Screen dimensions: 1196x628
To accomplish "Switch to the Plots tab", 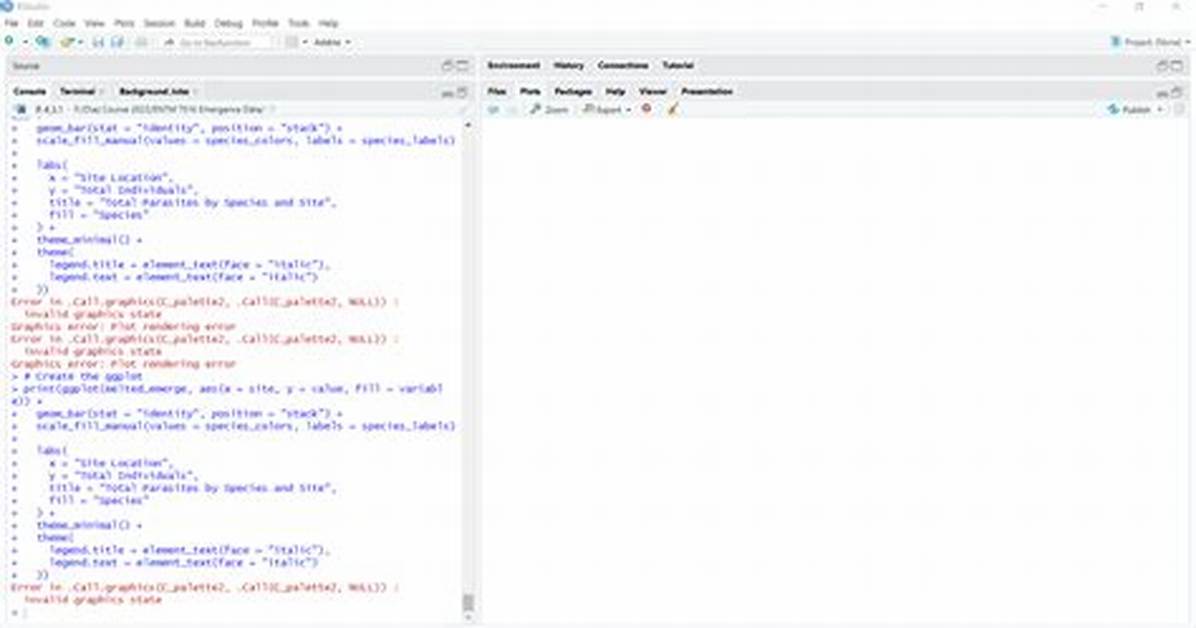I will point(530,92).
